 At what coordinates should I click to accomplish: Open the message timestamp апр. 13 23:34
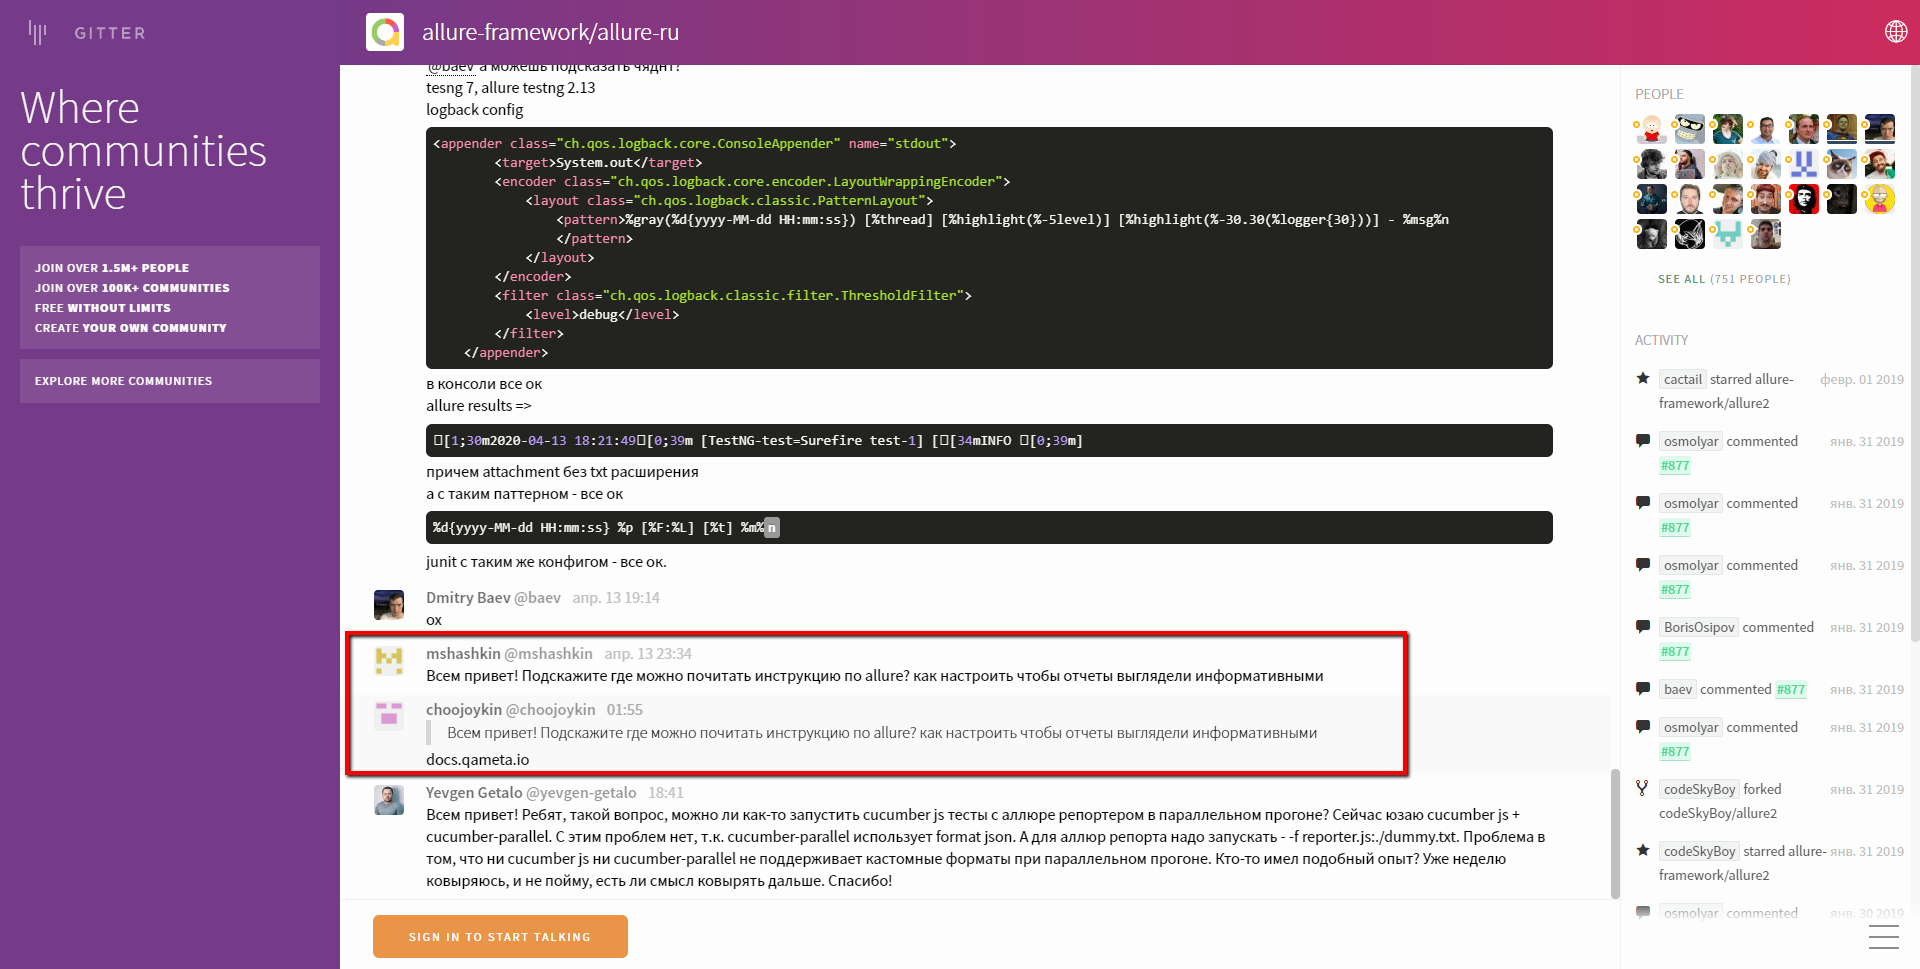coord(648,654)
